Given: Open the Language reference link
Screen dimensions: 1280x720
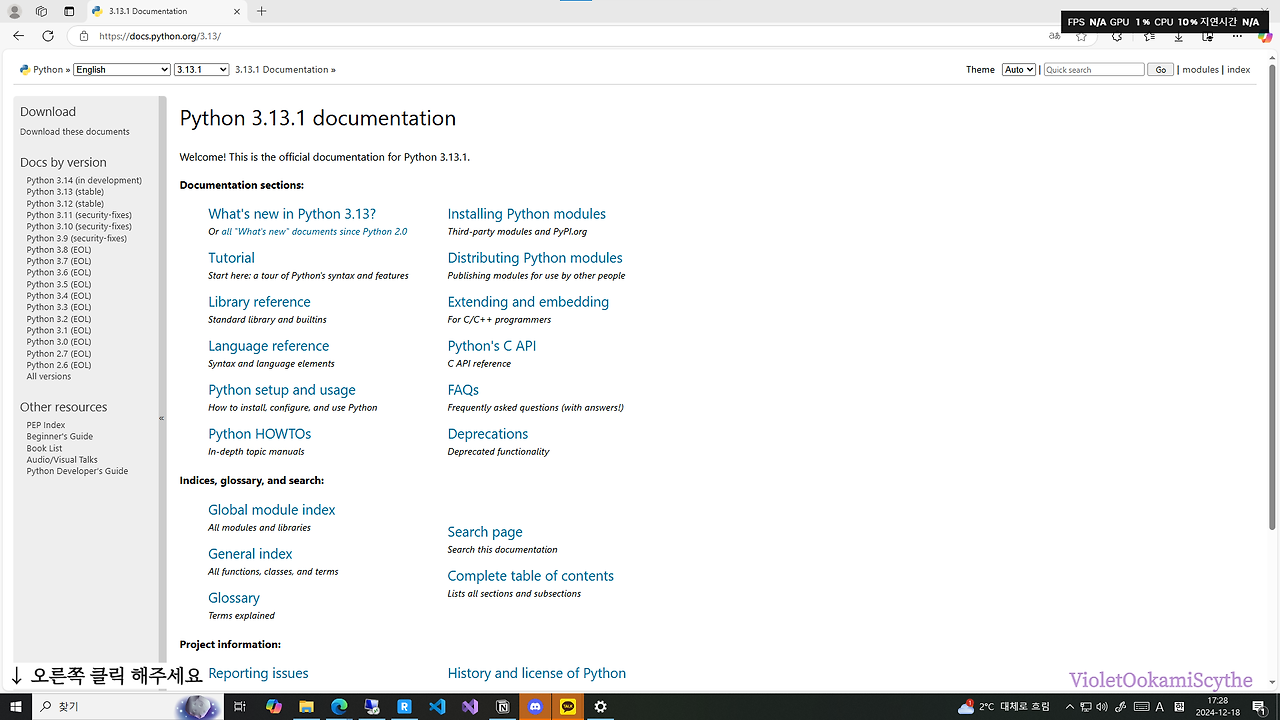Looking at the screenshot, I should click(x=268, y=346).
